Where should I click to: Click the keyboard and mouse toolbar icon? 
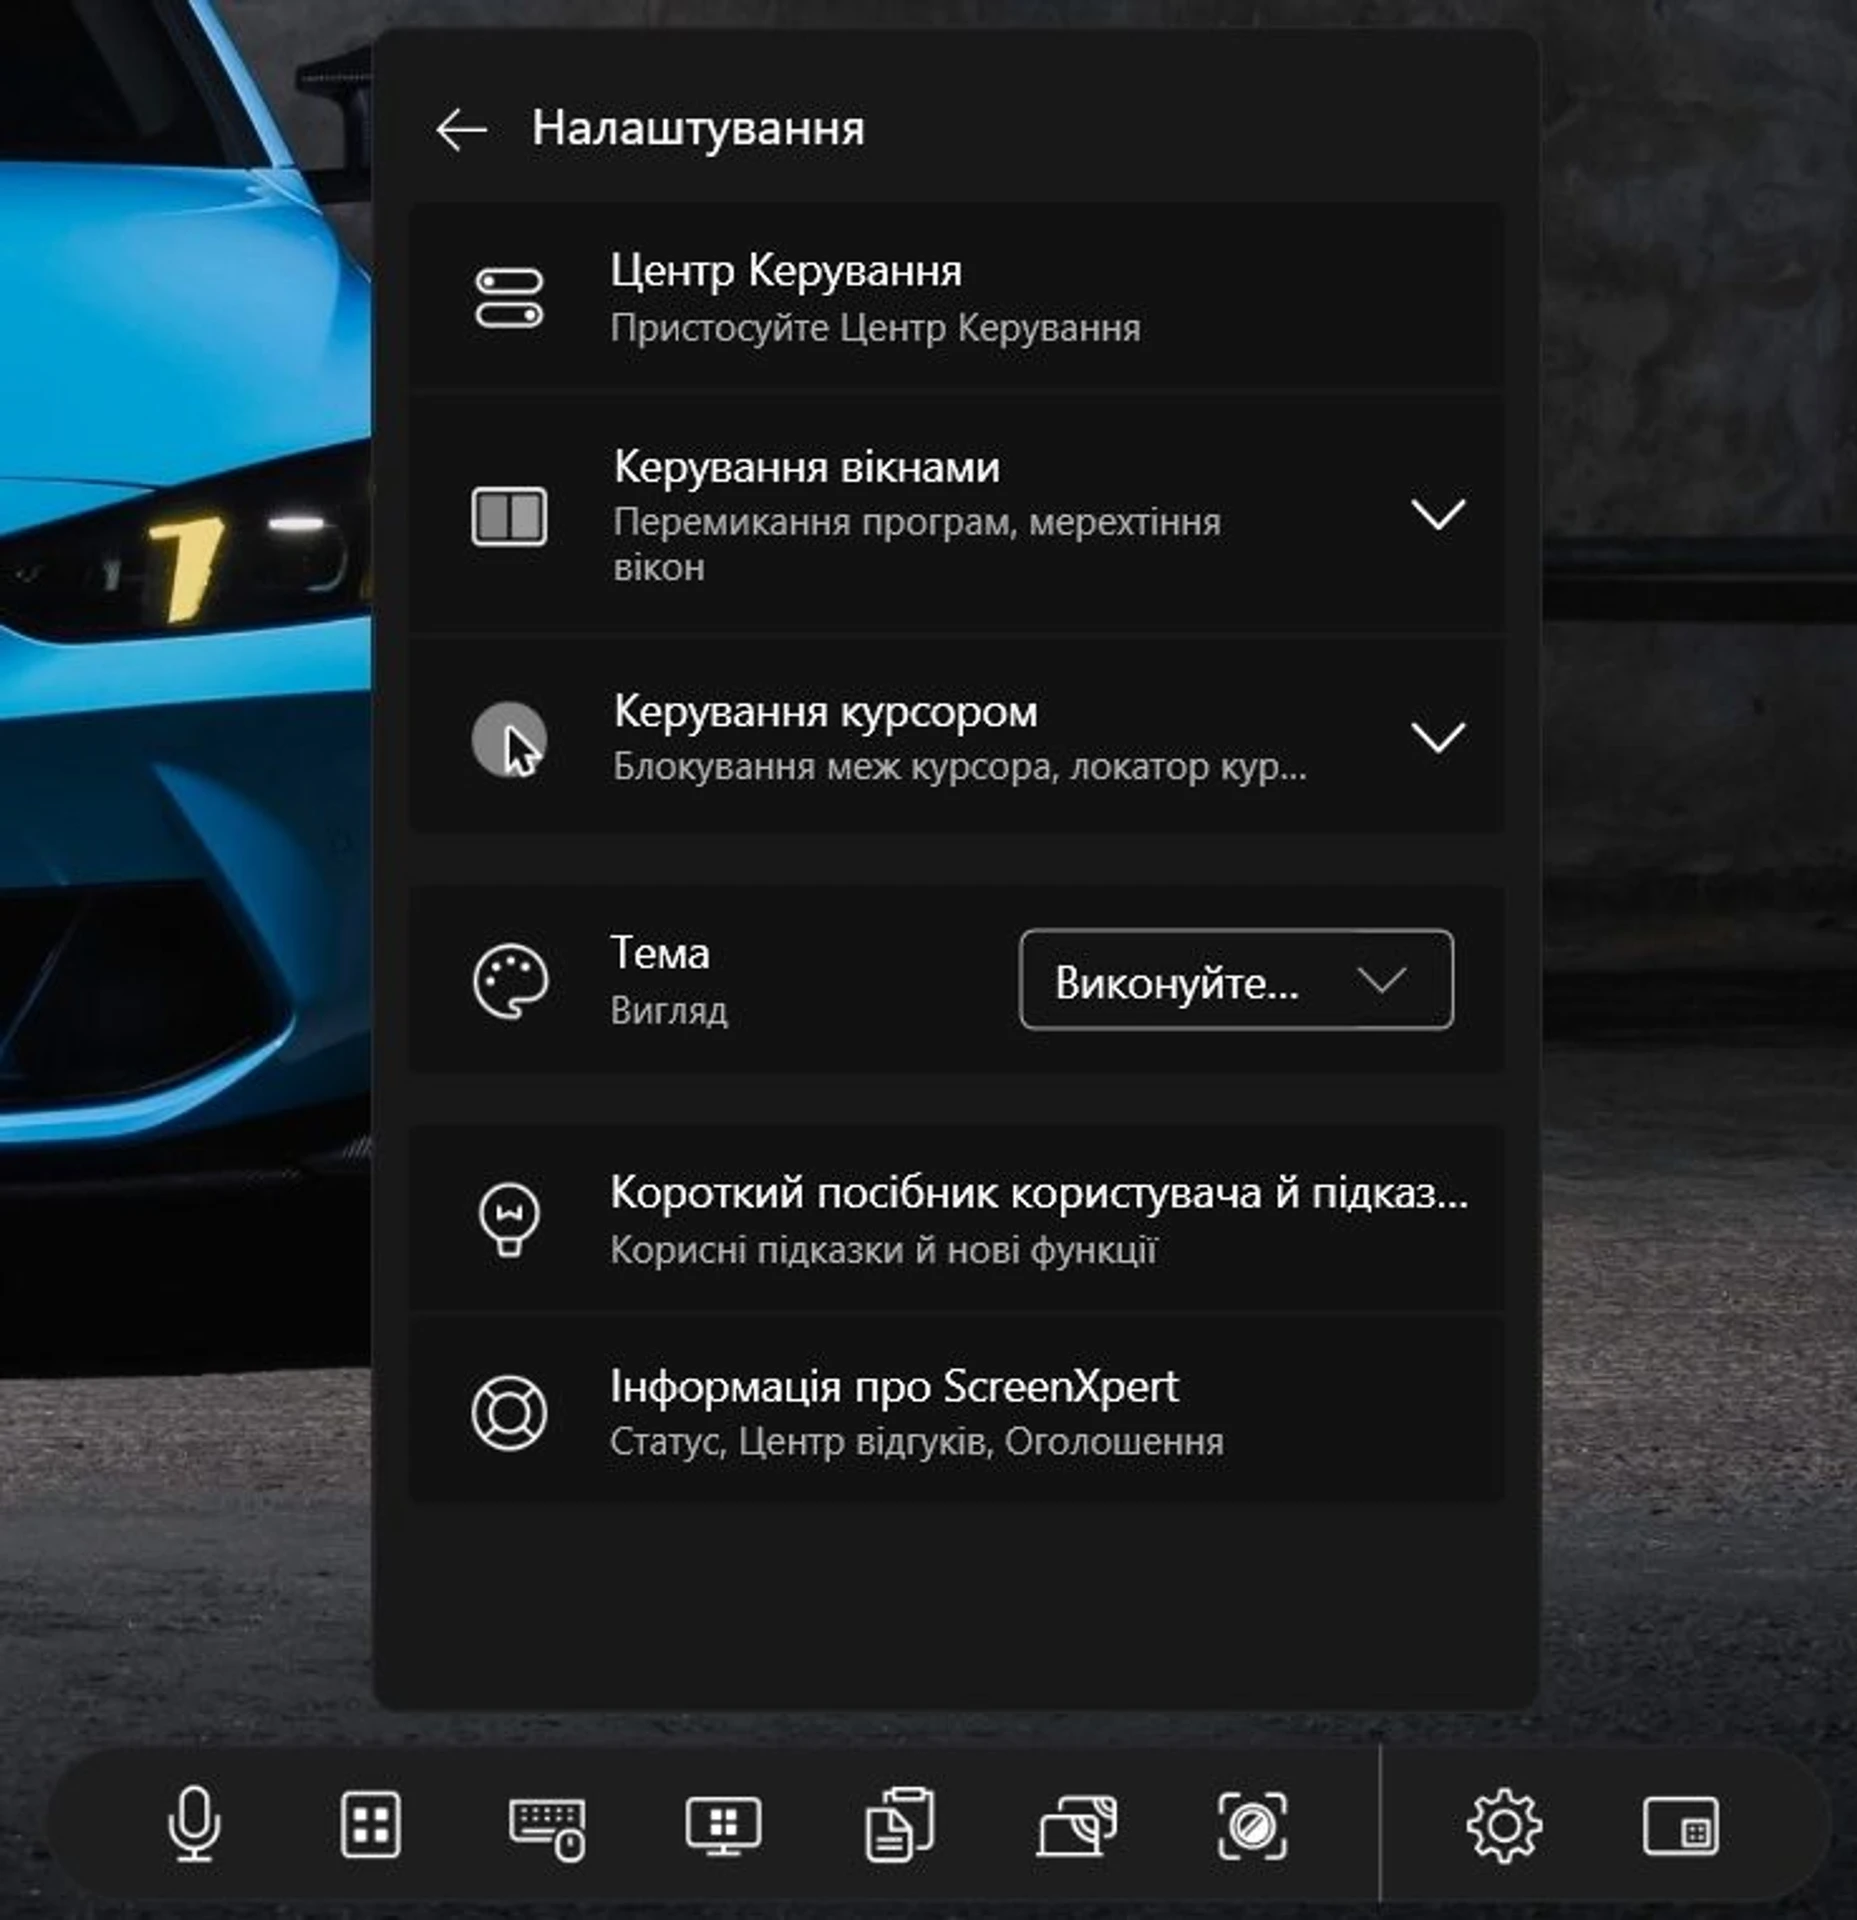point(547,1829)
